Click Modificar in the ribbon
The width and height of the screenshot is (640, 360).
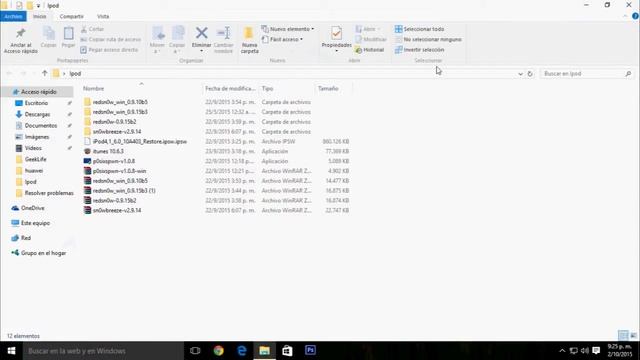tap(371, 40)
